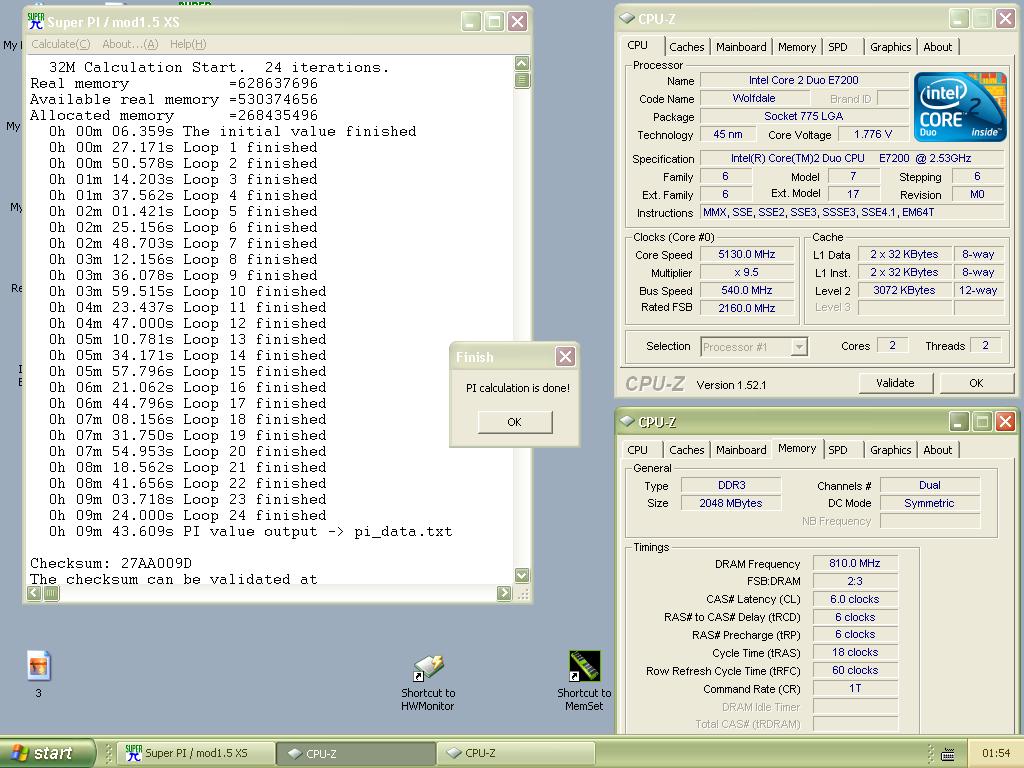The height and width of the screenshot is (768, 1024).
Task: Click the taskbar clock showing 01:54
Action: click(x=995, y=753)
